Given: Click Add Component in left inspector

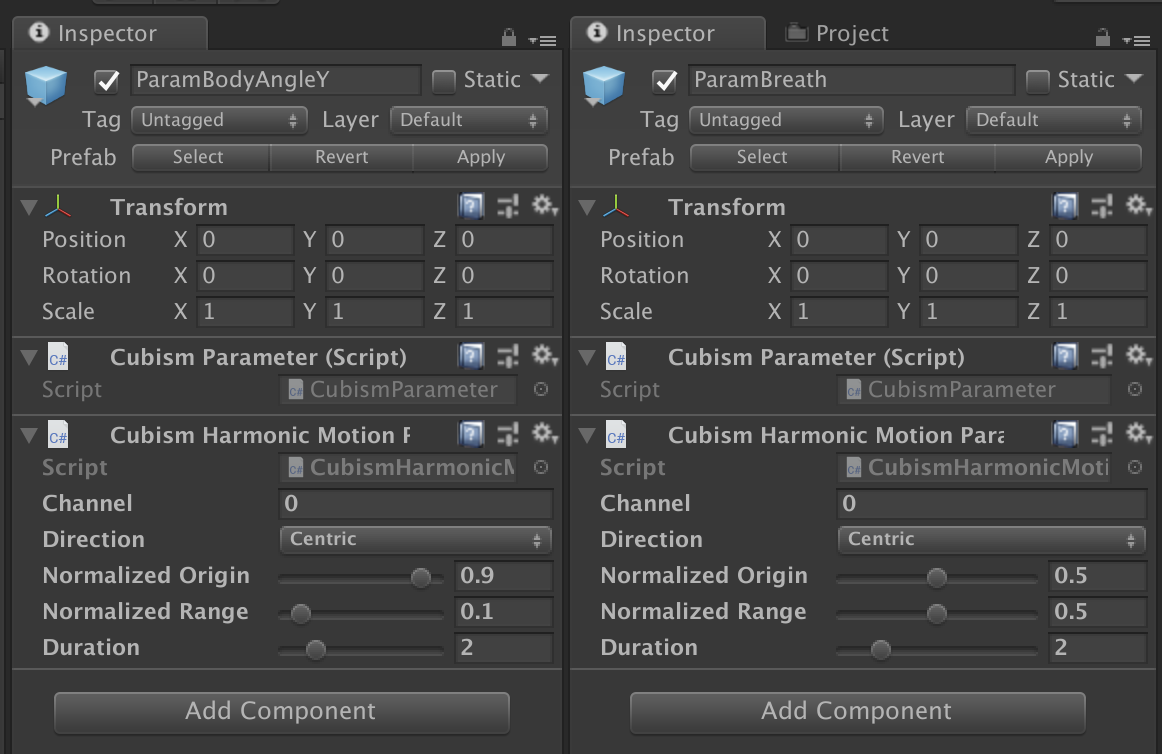Looking at the screenshot, I should click(281, 712).
